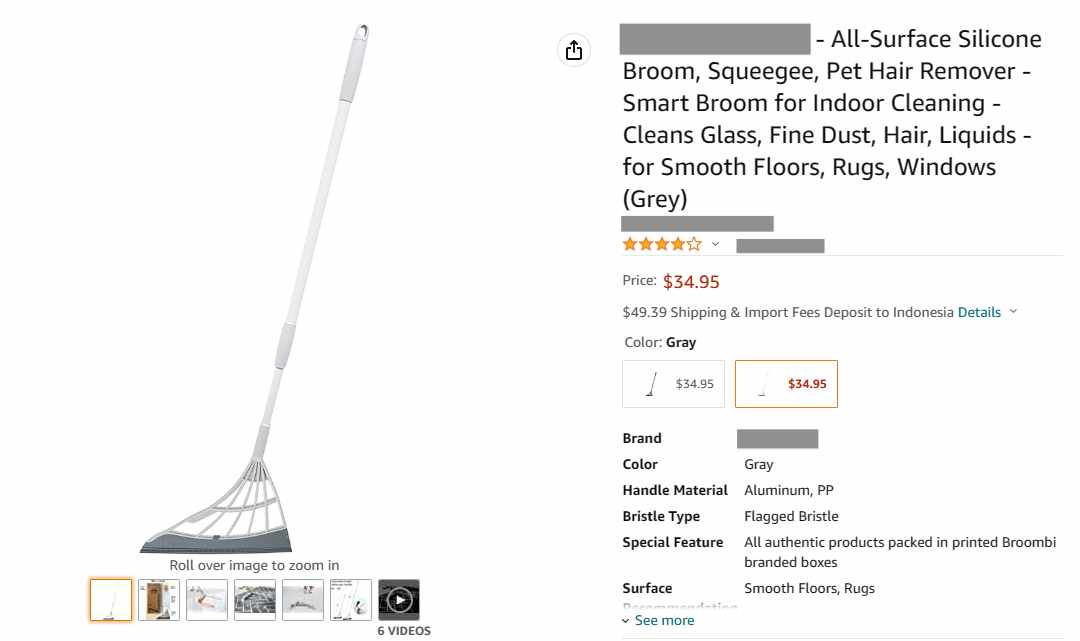
Task: Select the first broom color option
Action: 674,384
